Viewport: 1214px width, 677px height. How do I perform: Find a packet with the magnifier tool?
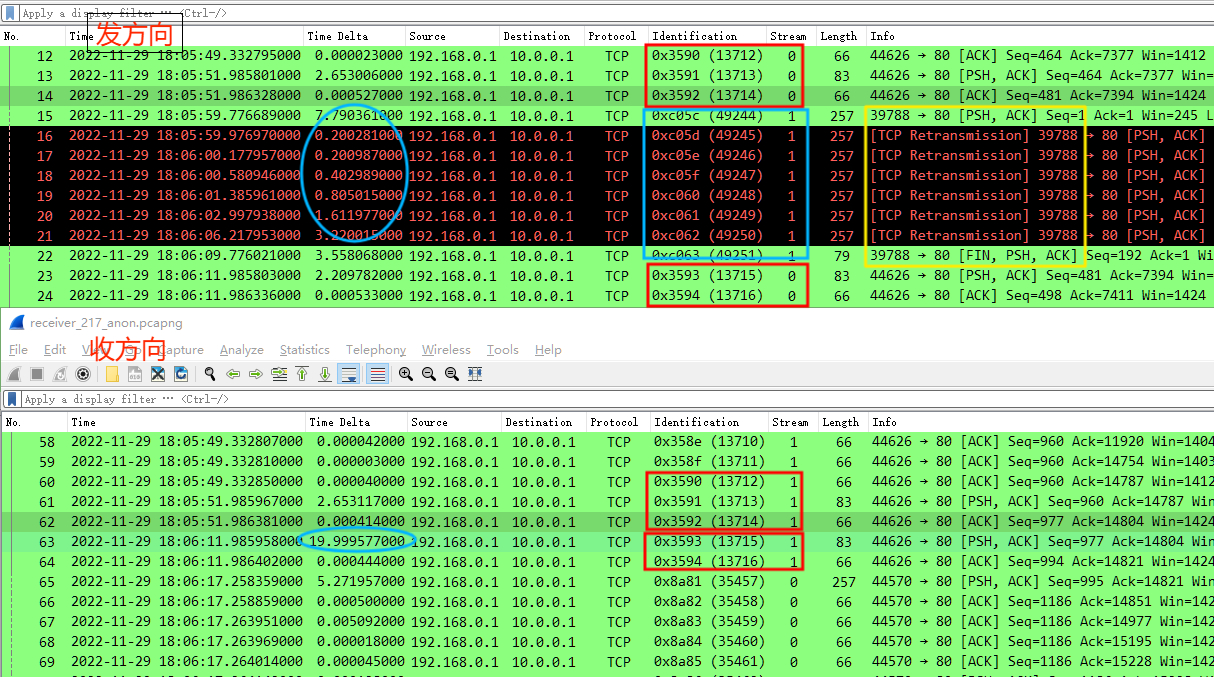pyautogui.click(x=210, y=374)
